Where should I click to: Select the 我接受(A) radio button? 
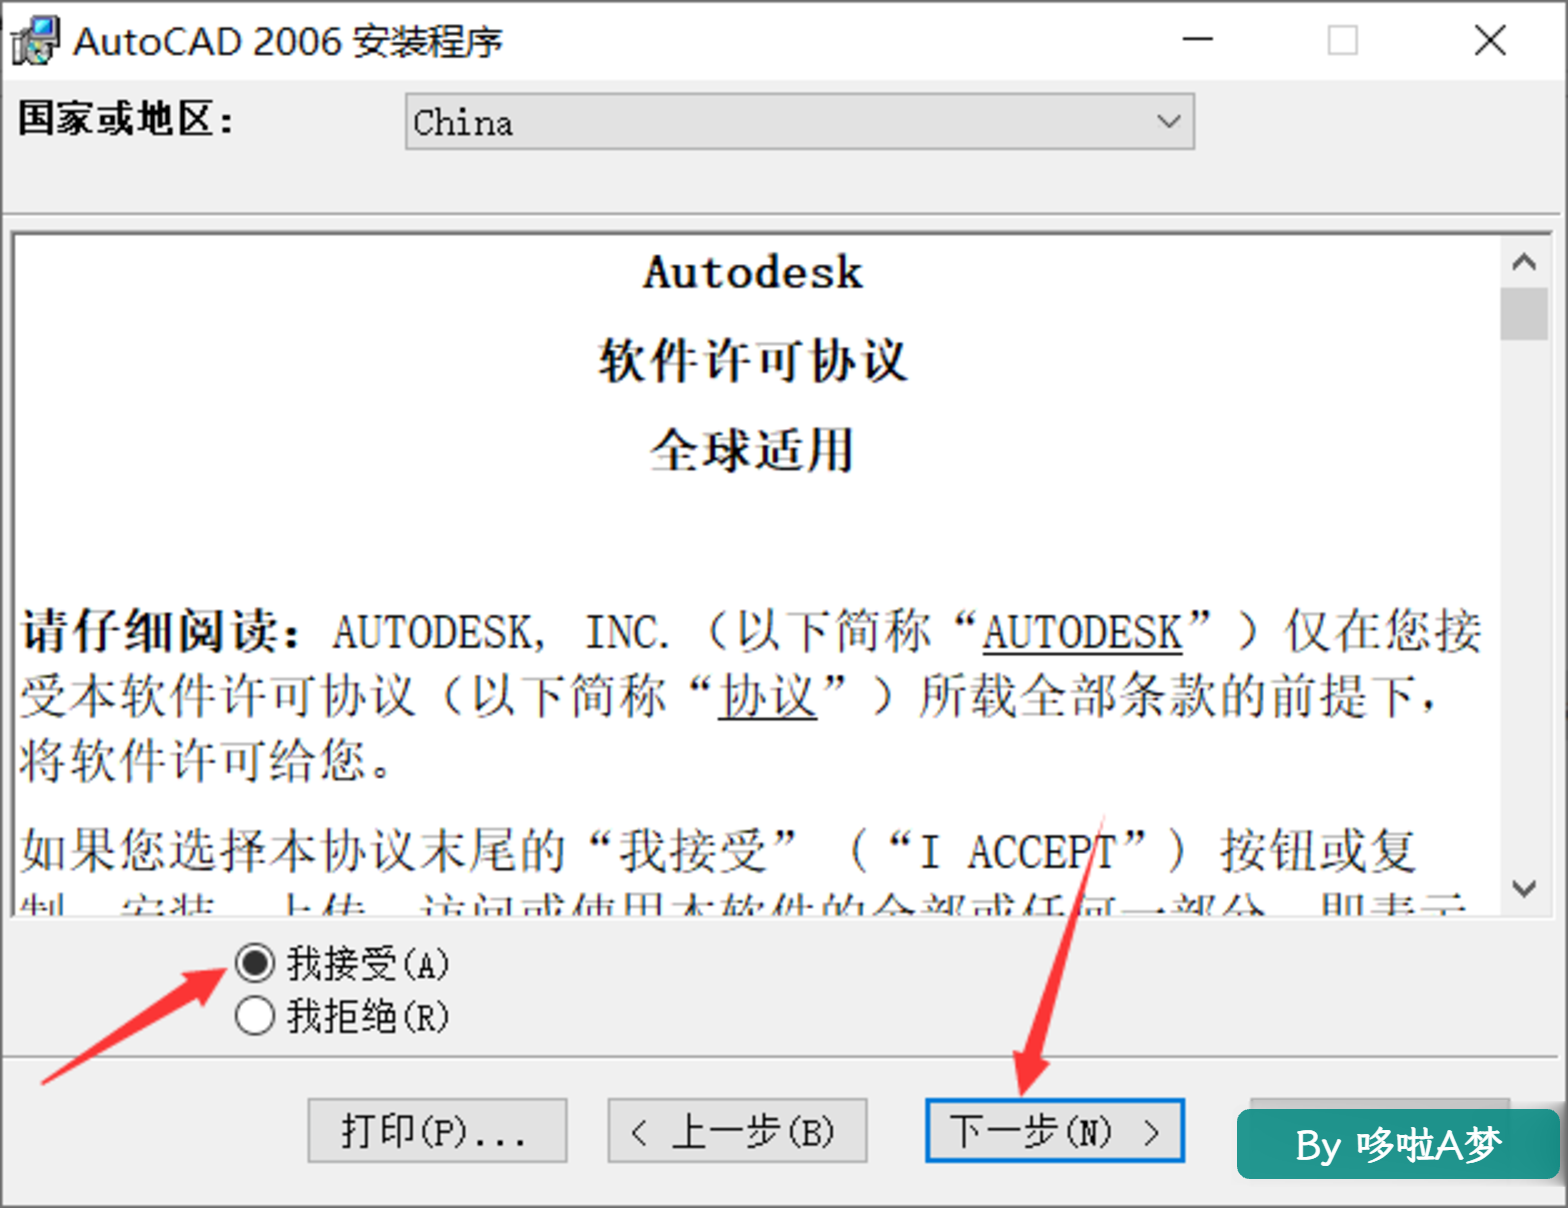pyautogui.click(x=255, y=963)
